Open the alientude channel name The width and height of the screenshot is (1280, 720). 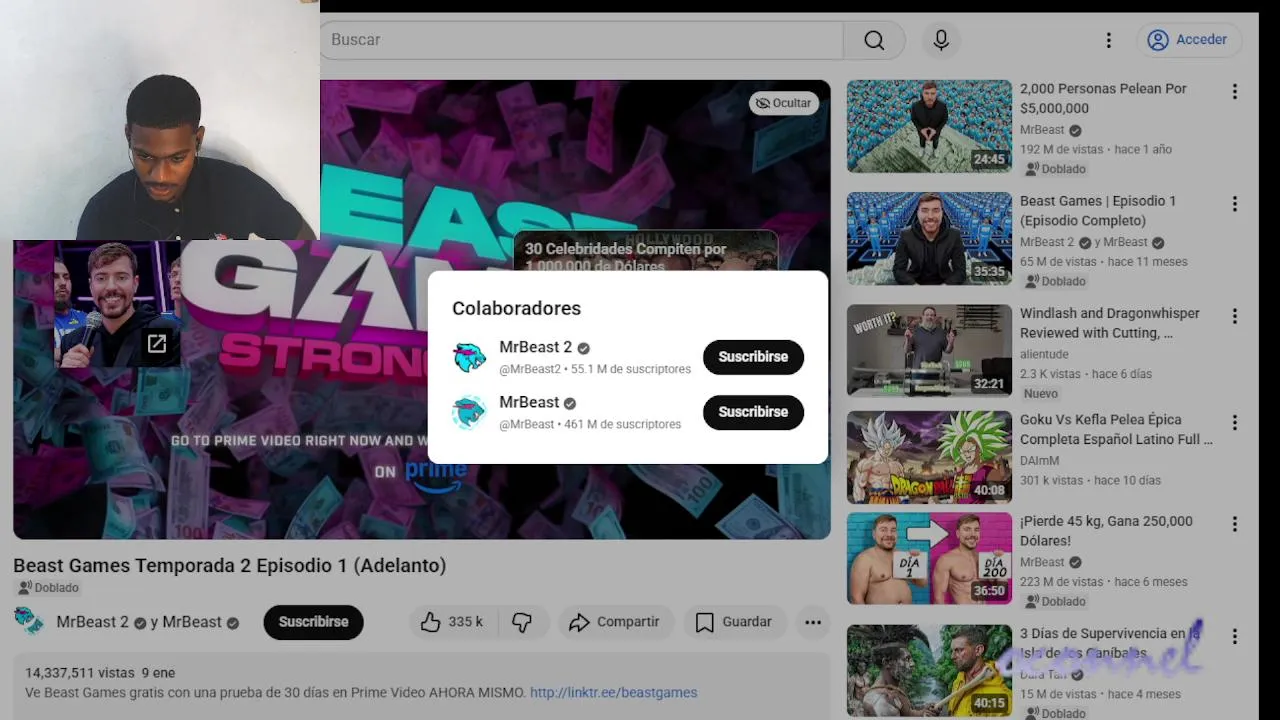coord(1044,354)
